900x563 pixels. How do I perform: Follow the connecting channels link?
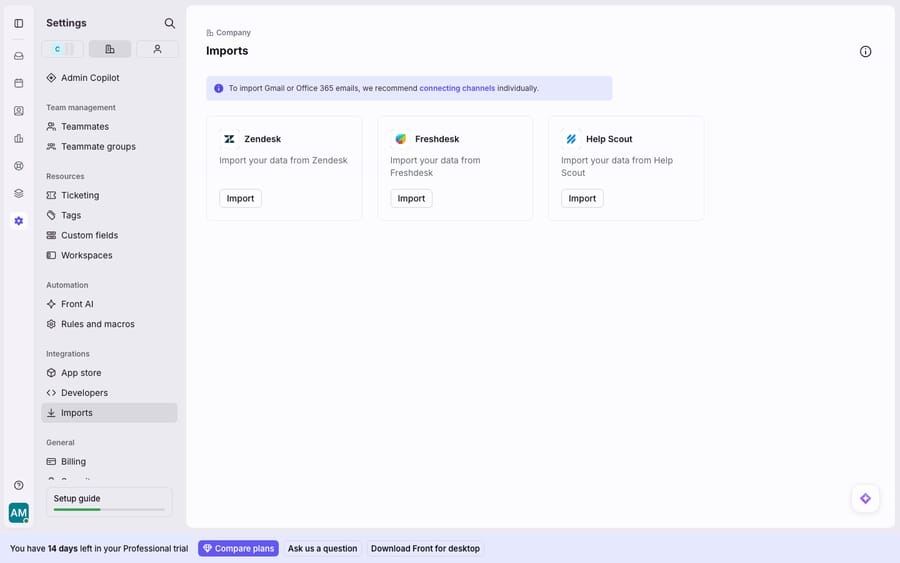point(457,88)
